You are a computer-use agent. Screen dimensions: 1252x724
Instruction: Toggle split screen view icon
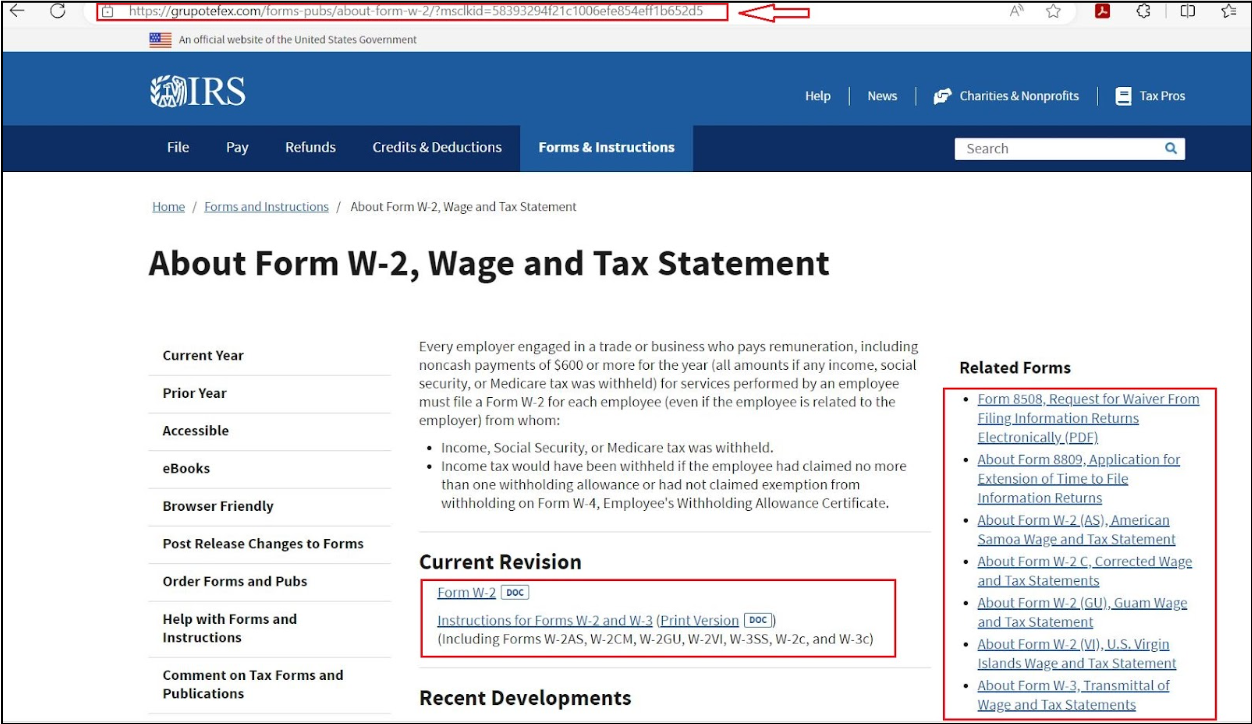pos(1188,11)
